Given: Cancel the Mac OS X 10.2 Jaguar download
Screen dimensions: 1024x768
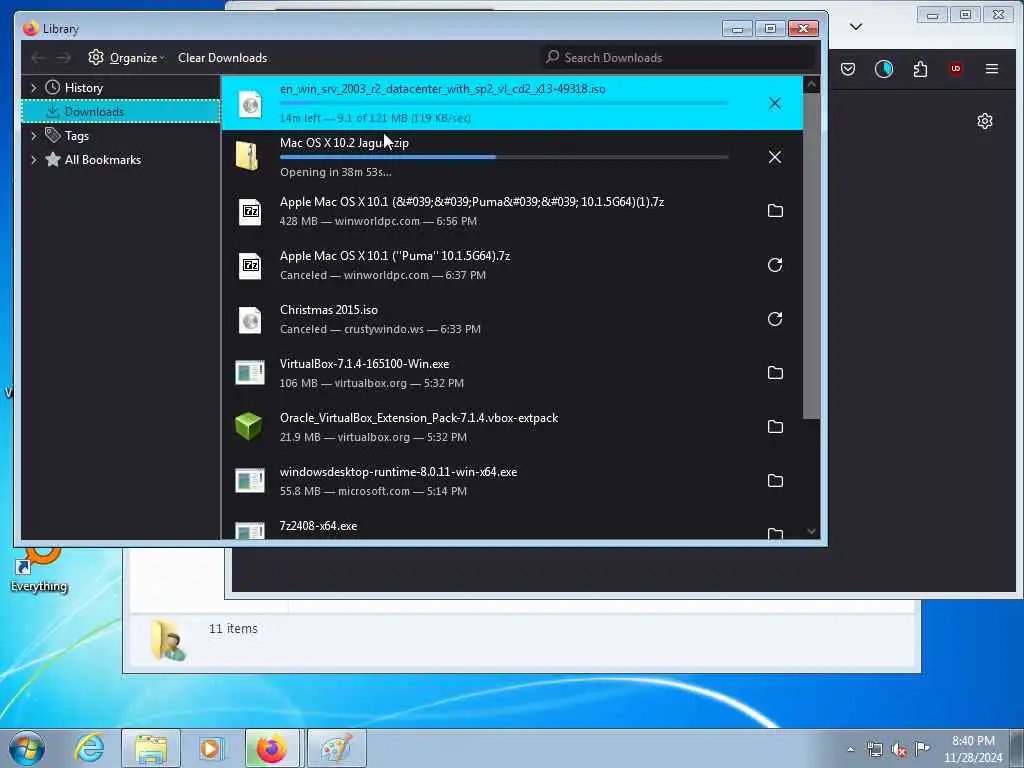Looking at the screenshot, I should point(775,157).
